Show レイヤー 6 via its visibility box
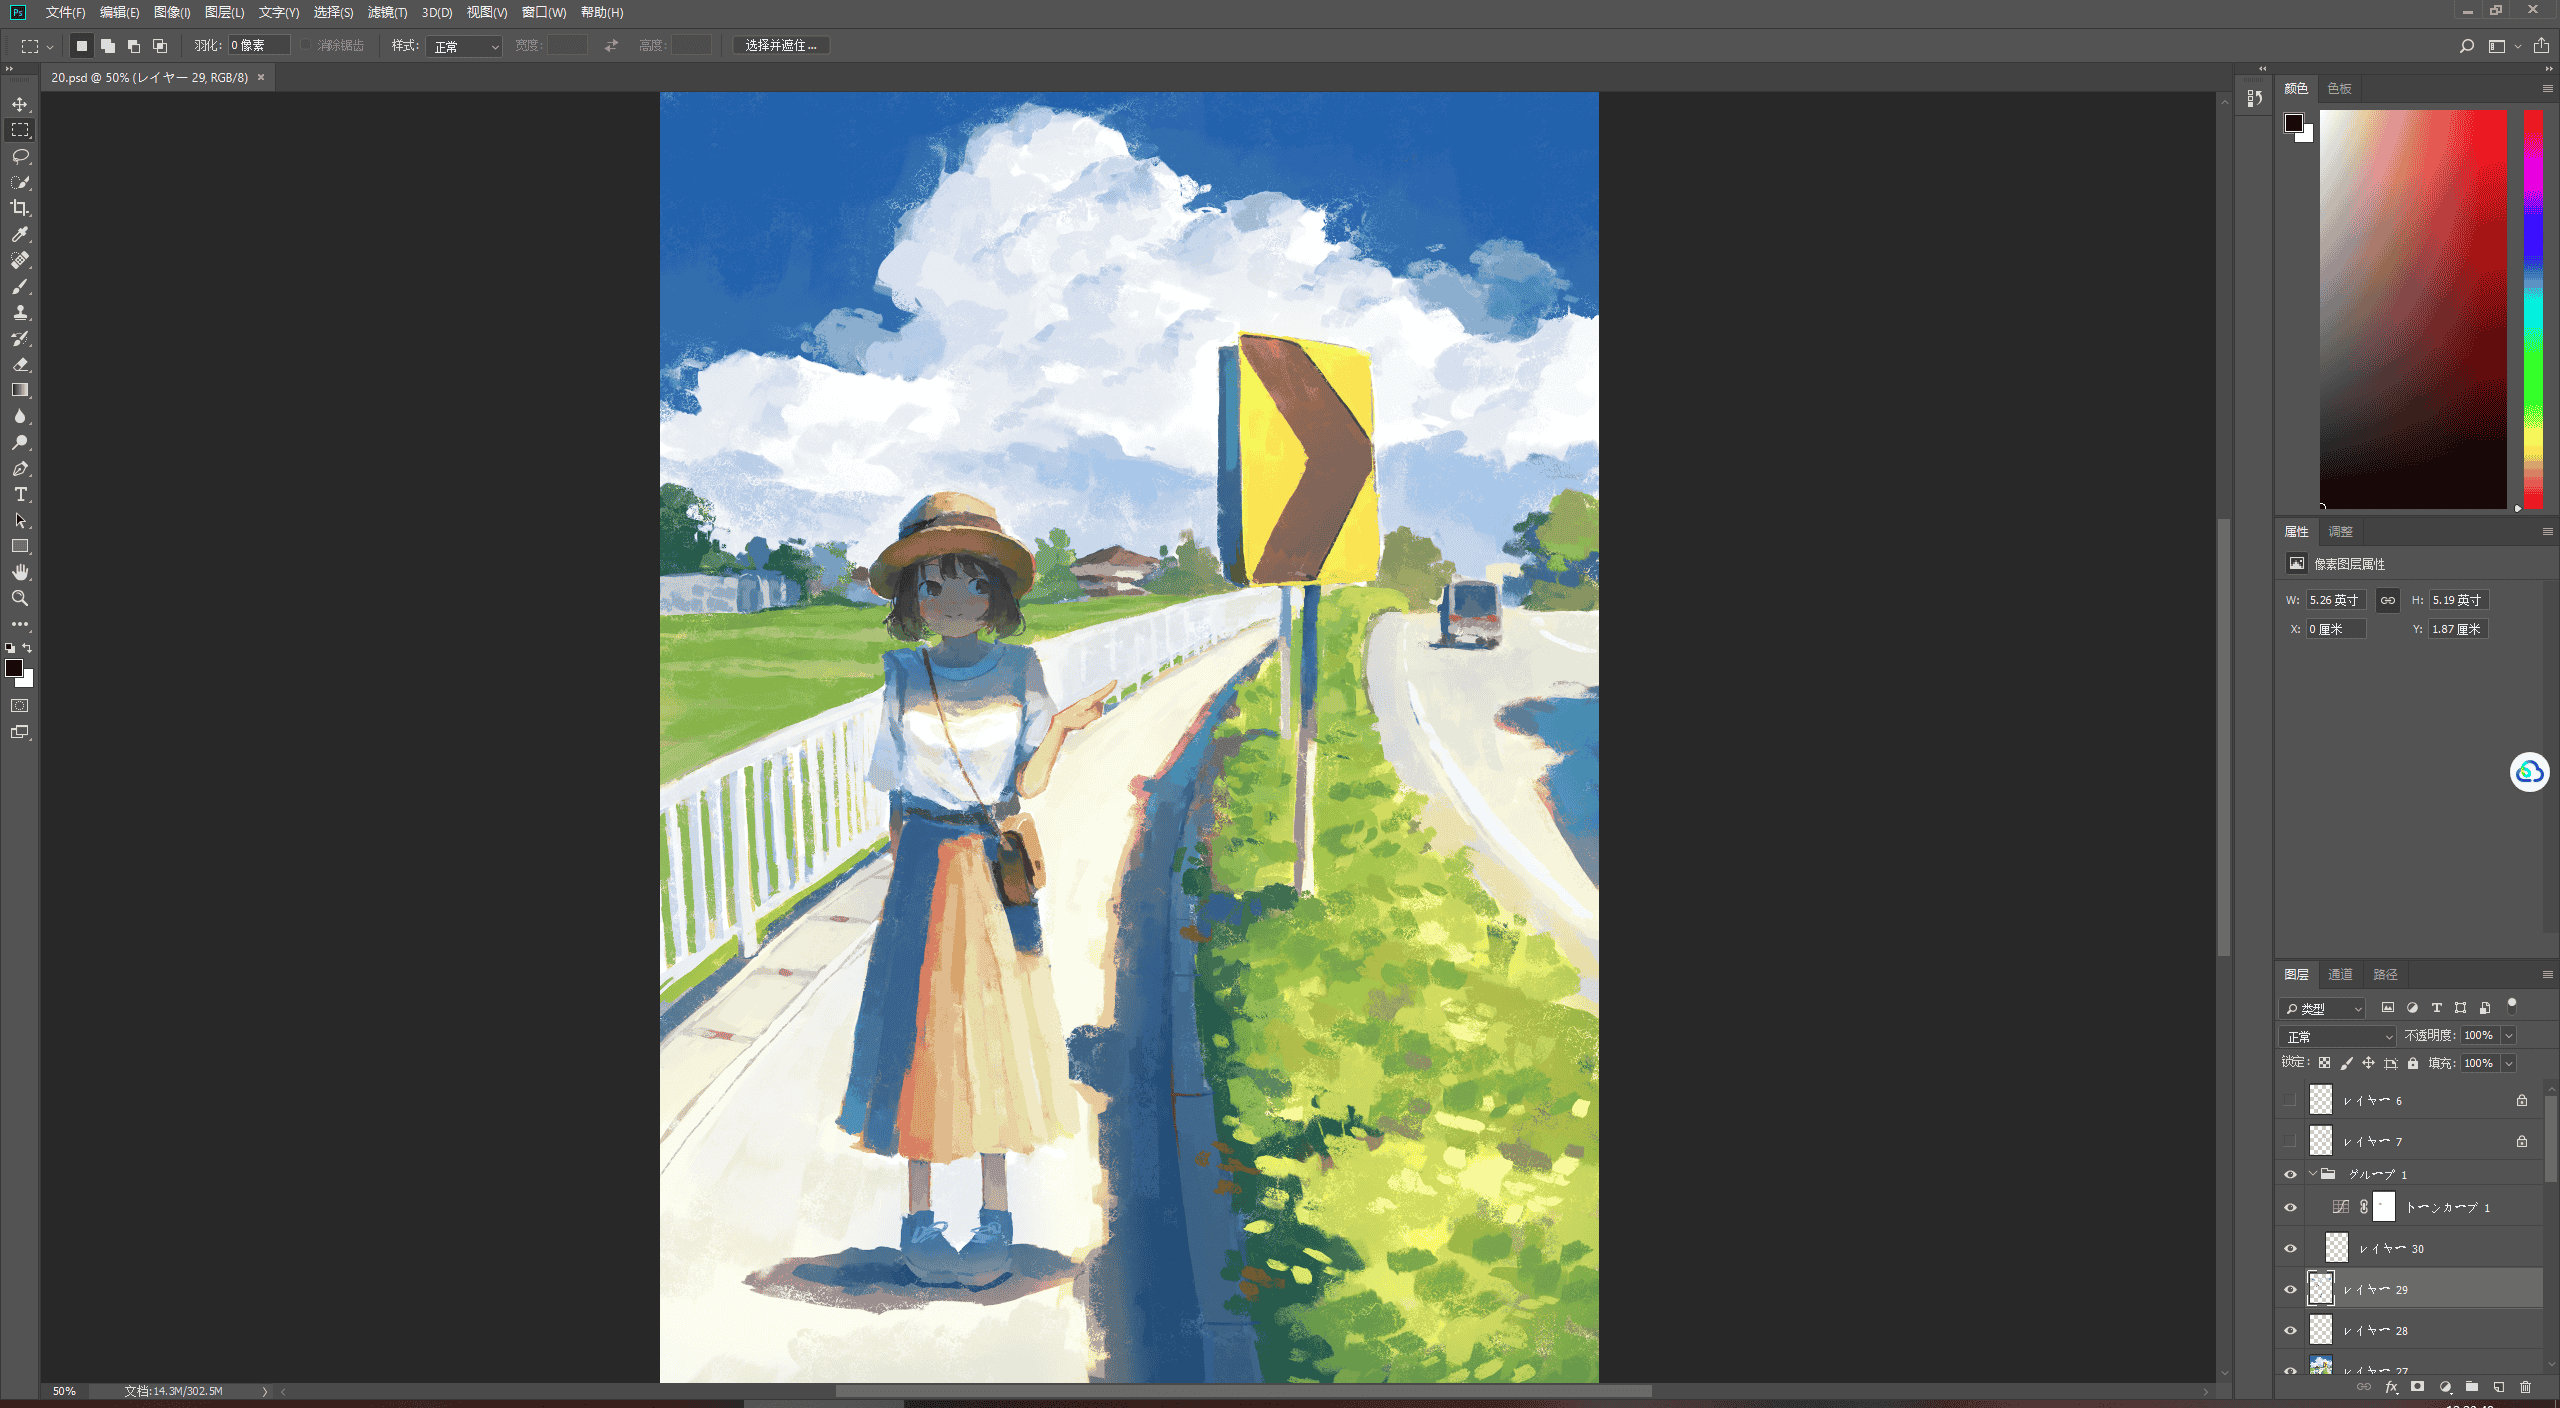The width and height of the screenshot is (2560, 1408). pyautogui.click(x=2290, y=1100)
